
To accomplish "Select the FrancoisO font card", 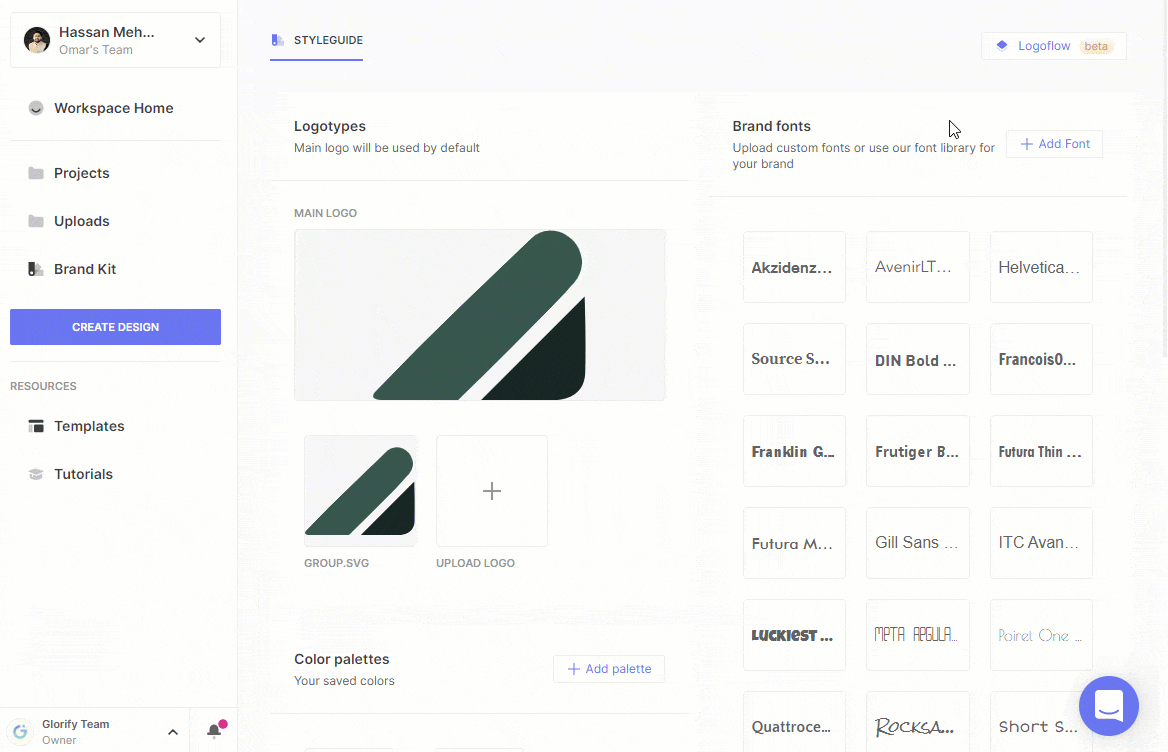I will pyautogui.click(x=1041, y=359).
